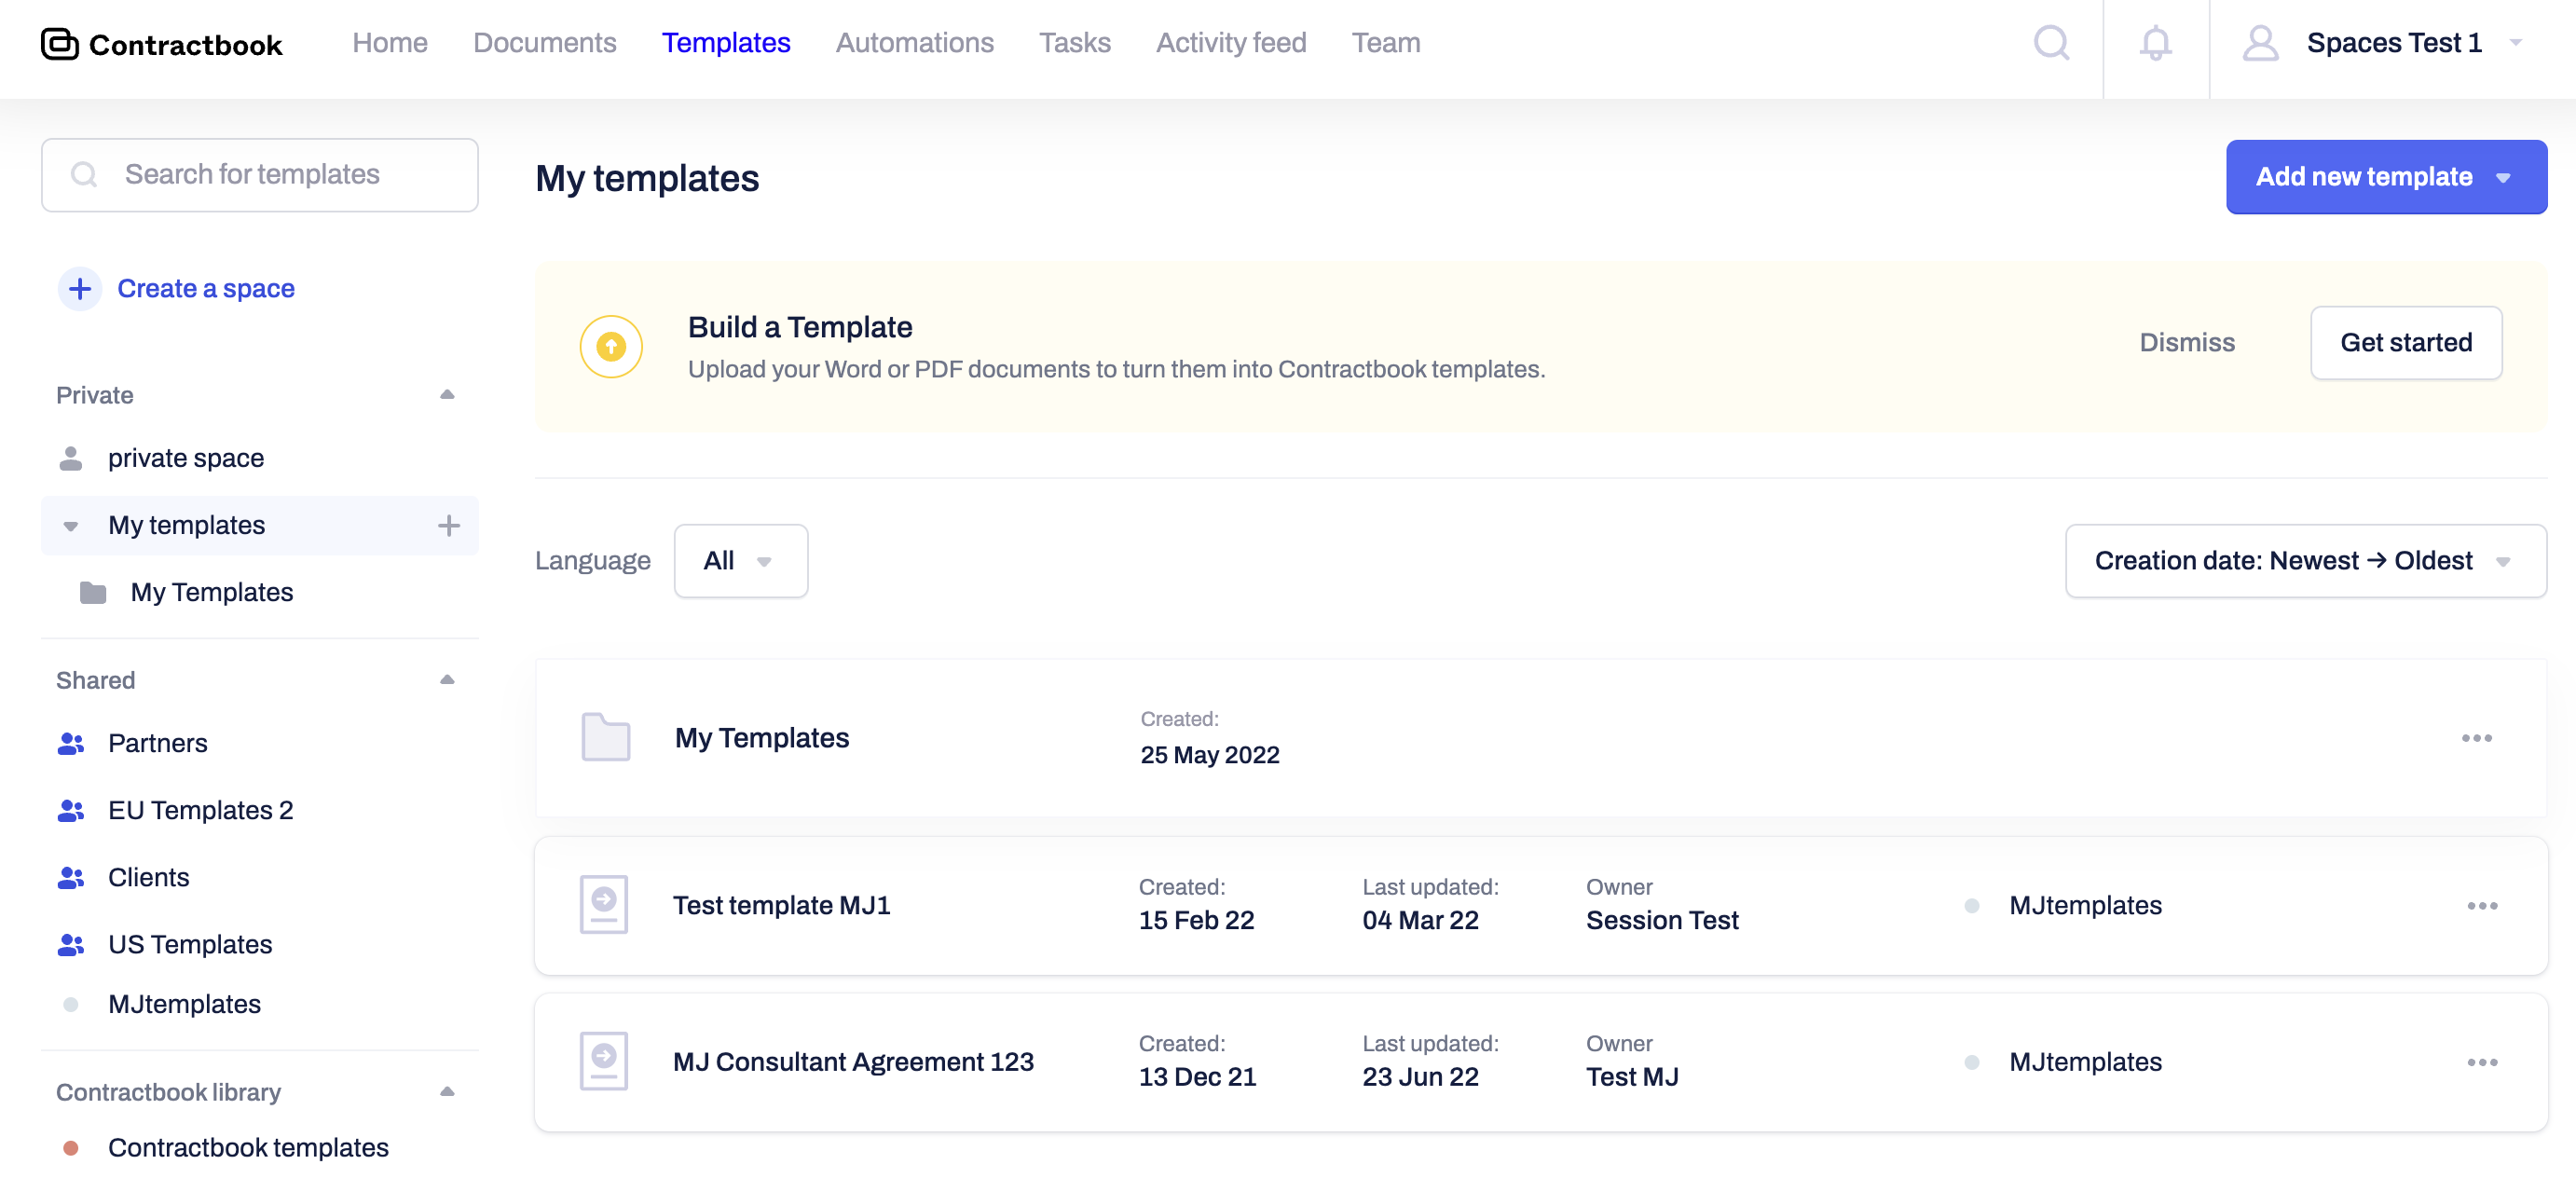Click the Build a Template lightbulb icon
The image size is (2576, 1178).
click(x=613, y=345)
